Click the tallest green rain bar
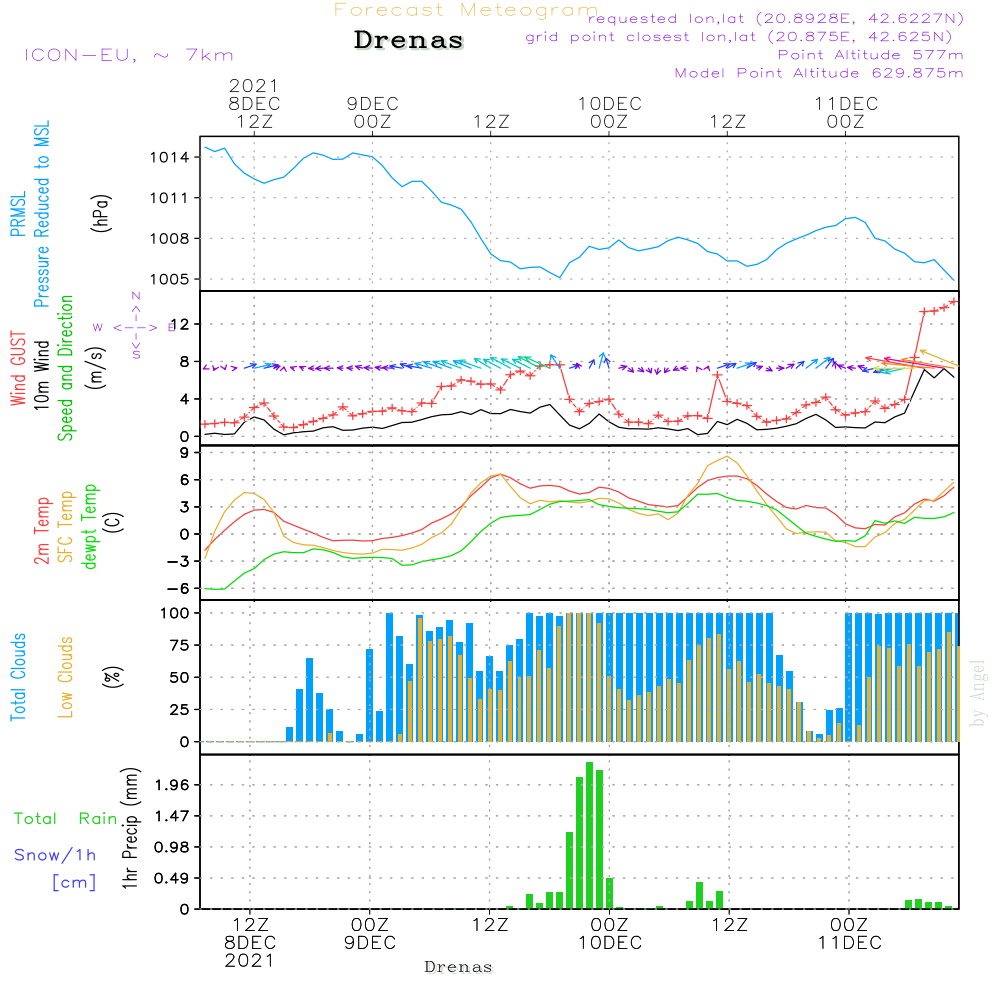This screenshot has height=1000, width=1000. coord(589,835)
